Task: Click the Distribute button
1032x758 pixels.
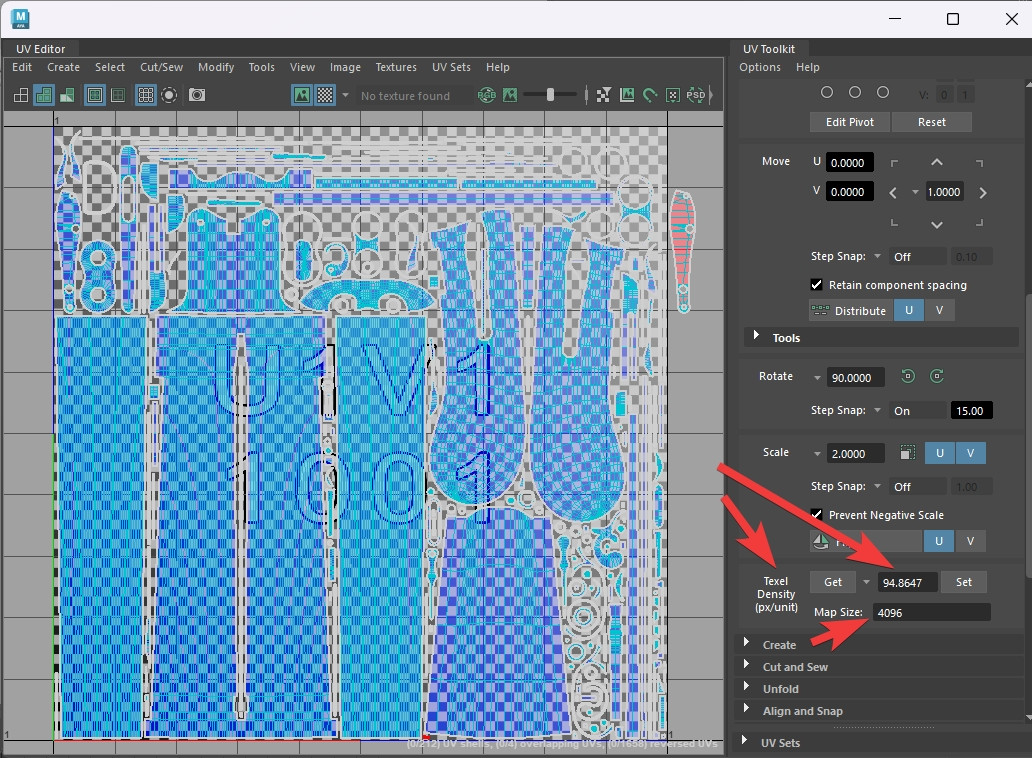Action: point(850,311)
